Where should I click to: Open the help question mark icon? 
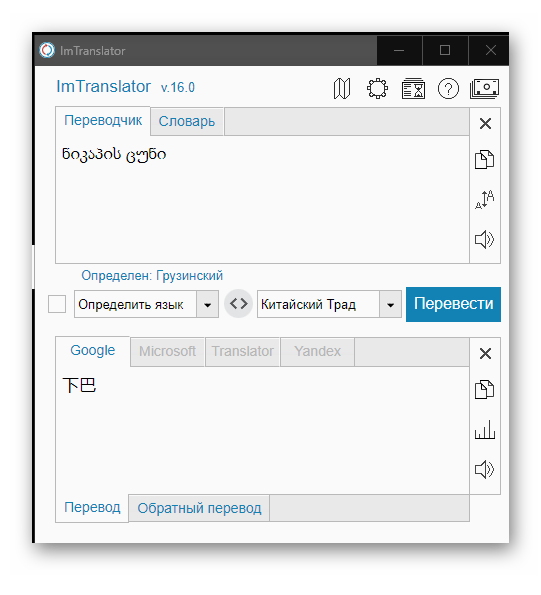[448, 88]
